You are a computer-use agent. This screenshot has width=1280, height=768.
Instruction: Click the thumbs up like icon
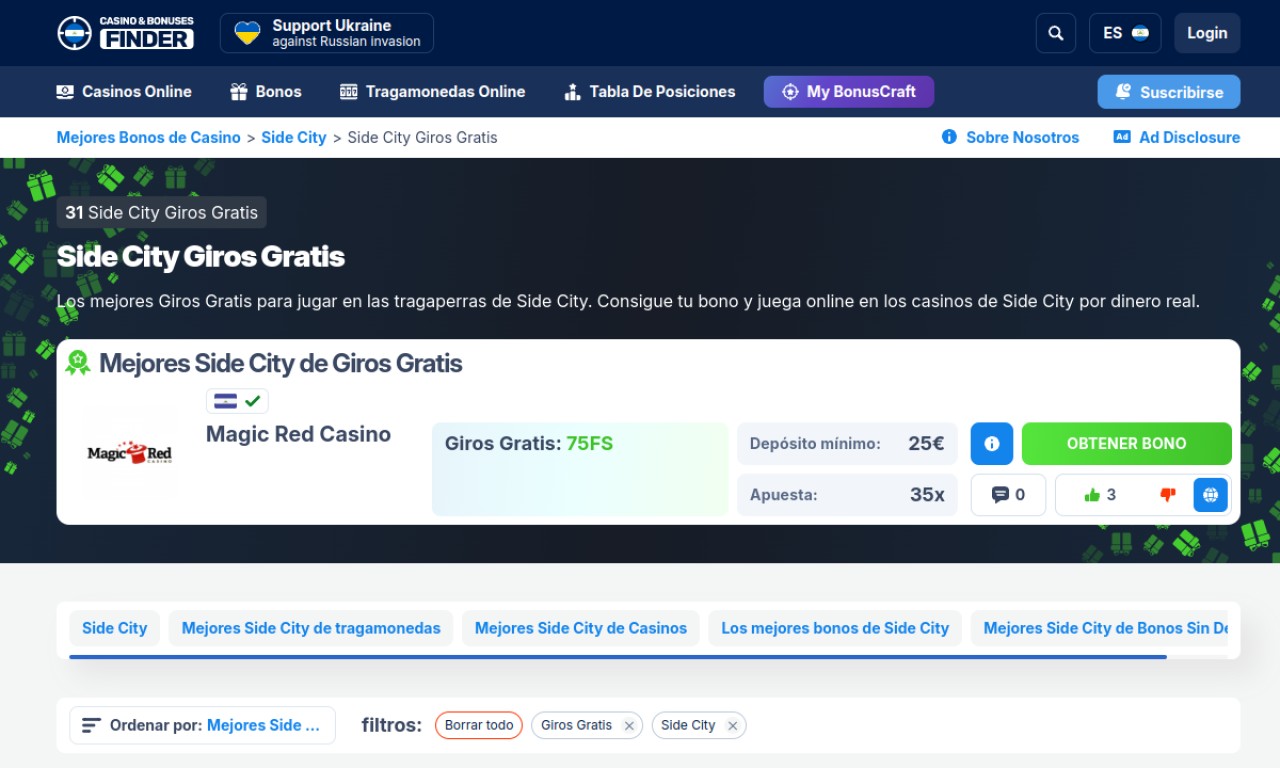pos(1092,495)
